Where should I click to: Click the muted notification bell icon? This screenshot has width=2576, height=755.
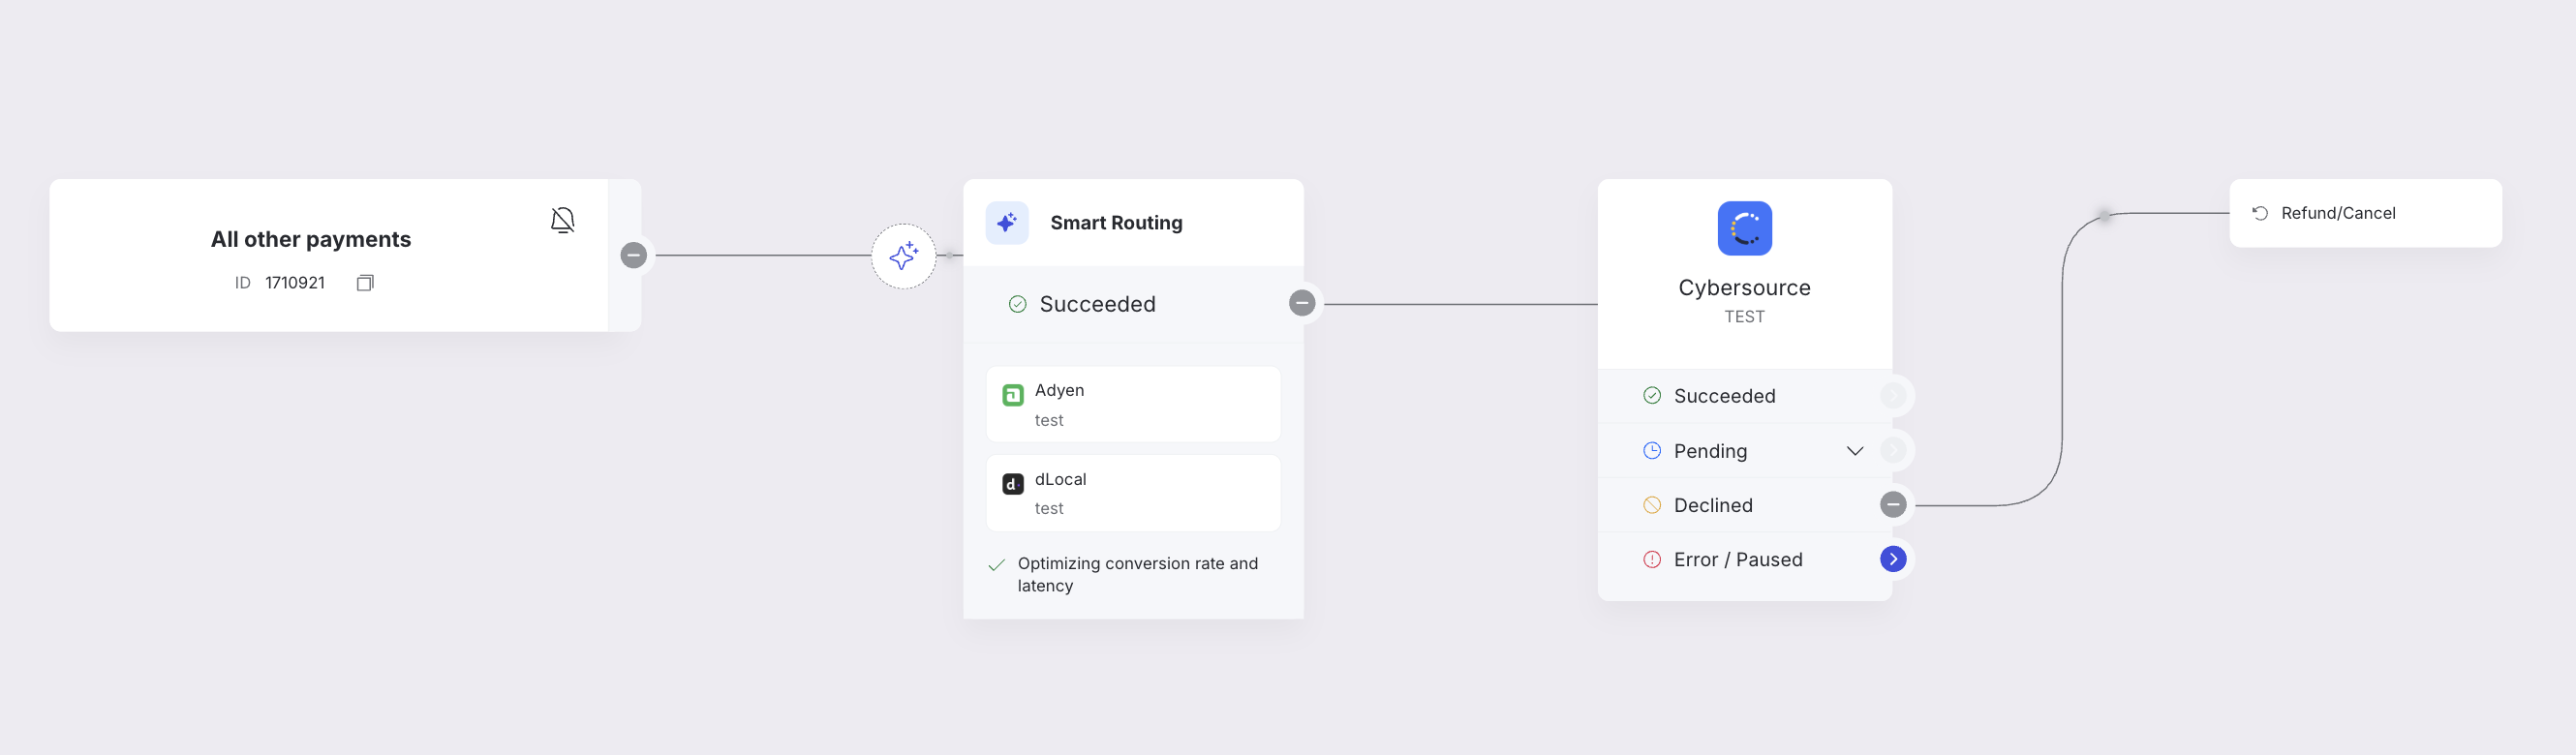click(563, 220)
